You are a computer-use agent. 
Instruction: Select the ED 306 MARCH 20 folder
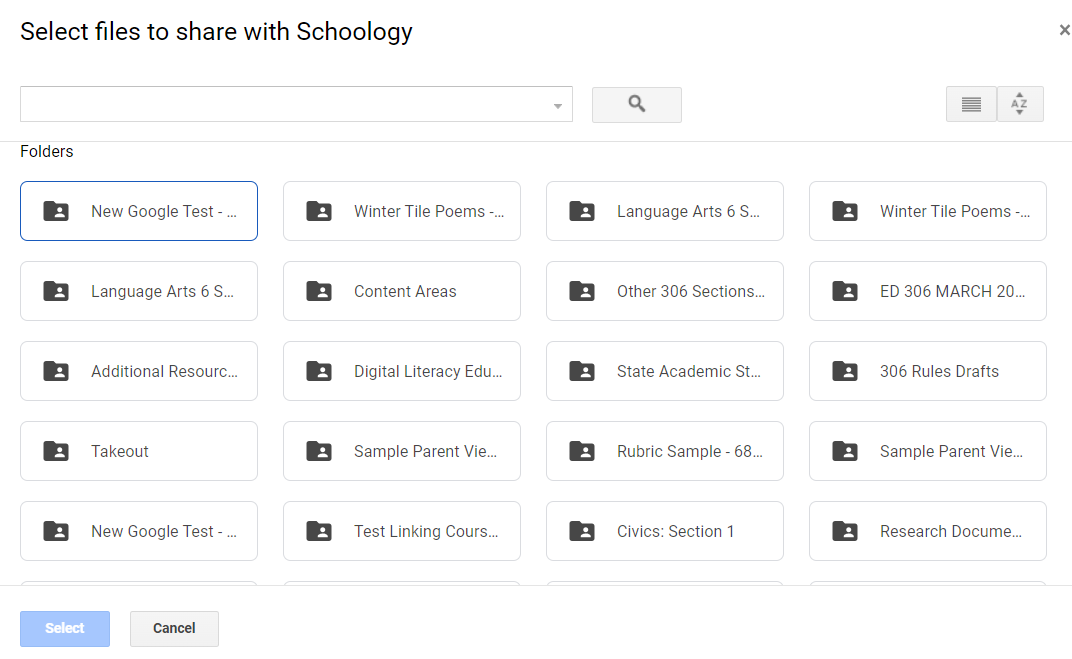[928, 291]
